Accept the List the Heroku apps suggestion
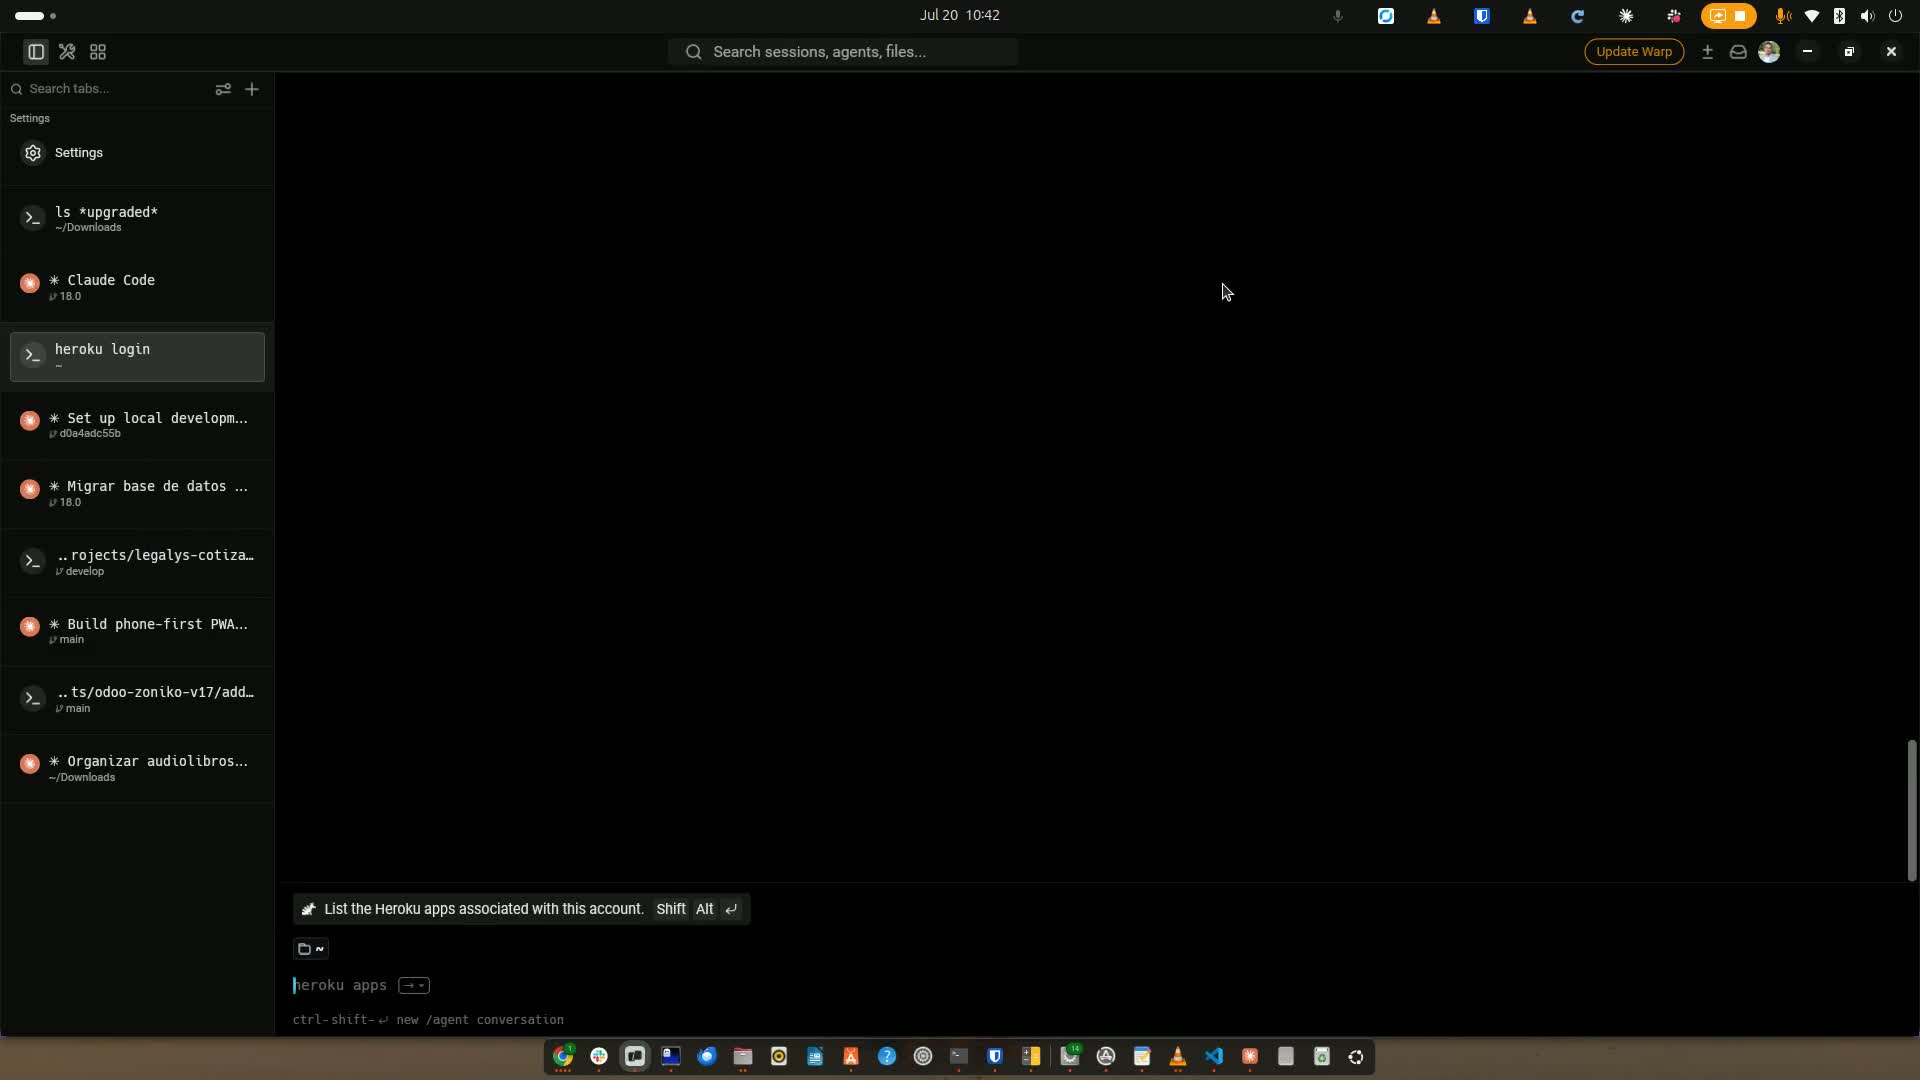The height and width of the screenshot is (1080, 1920). click(x=521, y=909)
